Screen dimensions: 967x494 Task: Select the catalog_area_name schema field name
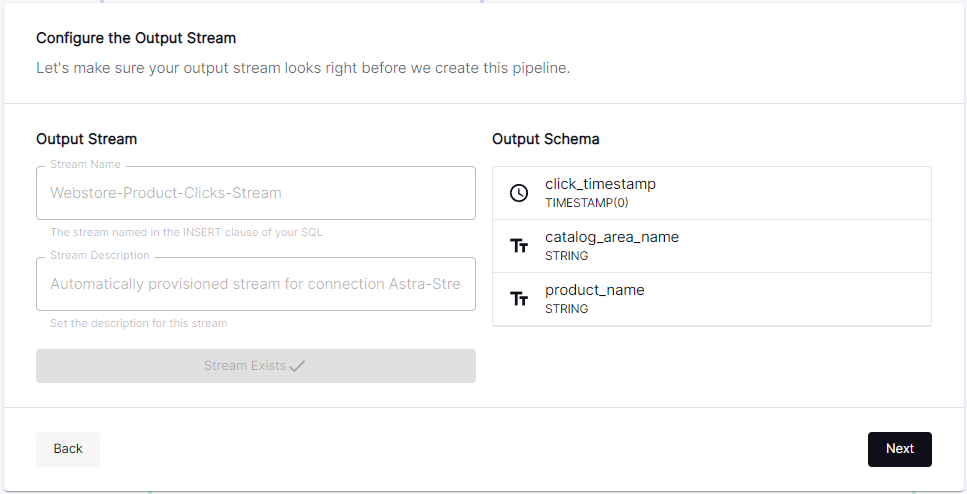tap(612, 237)
